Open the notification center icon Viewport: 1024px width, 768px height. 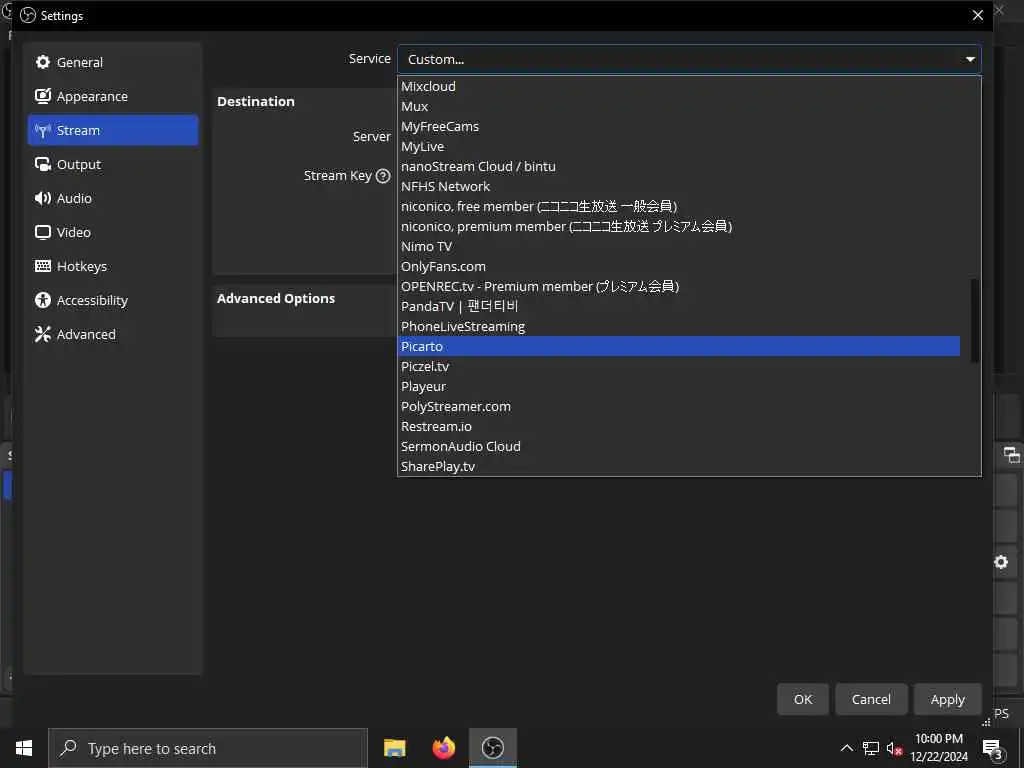993,749
